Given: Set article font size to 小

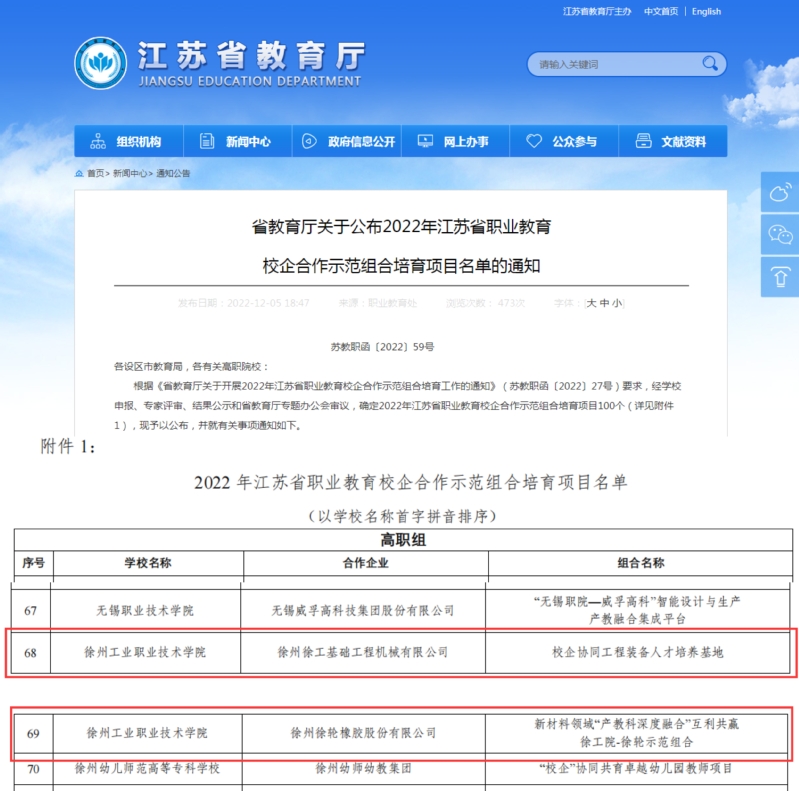Looking at the screenshot, I should coord(616,303).
